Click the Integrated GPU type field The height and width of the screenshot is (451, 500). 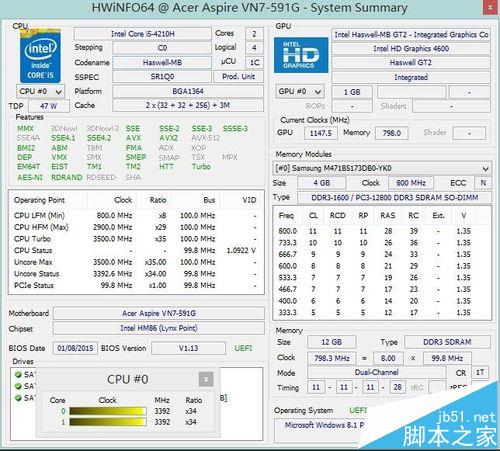point(411,77)
